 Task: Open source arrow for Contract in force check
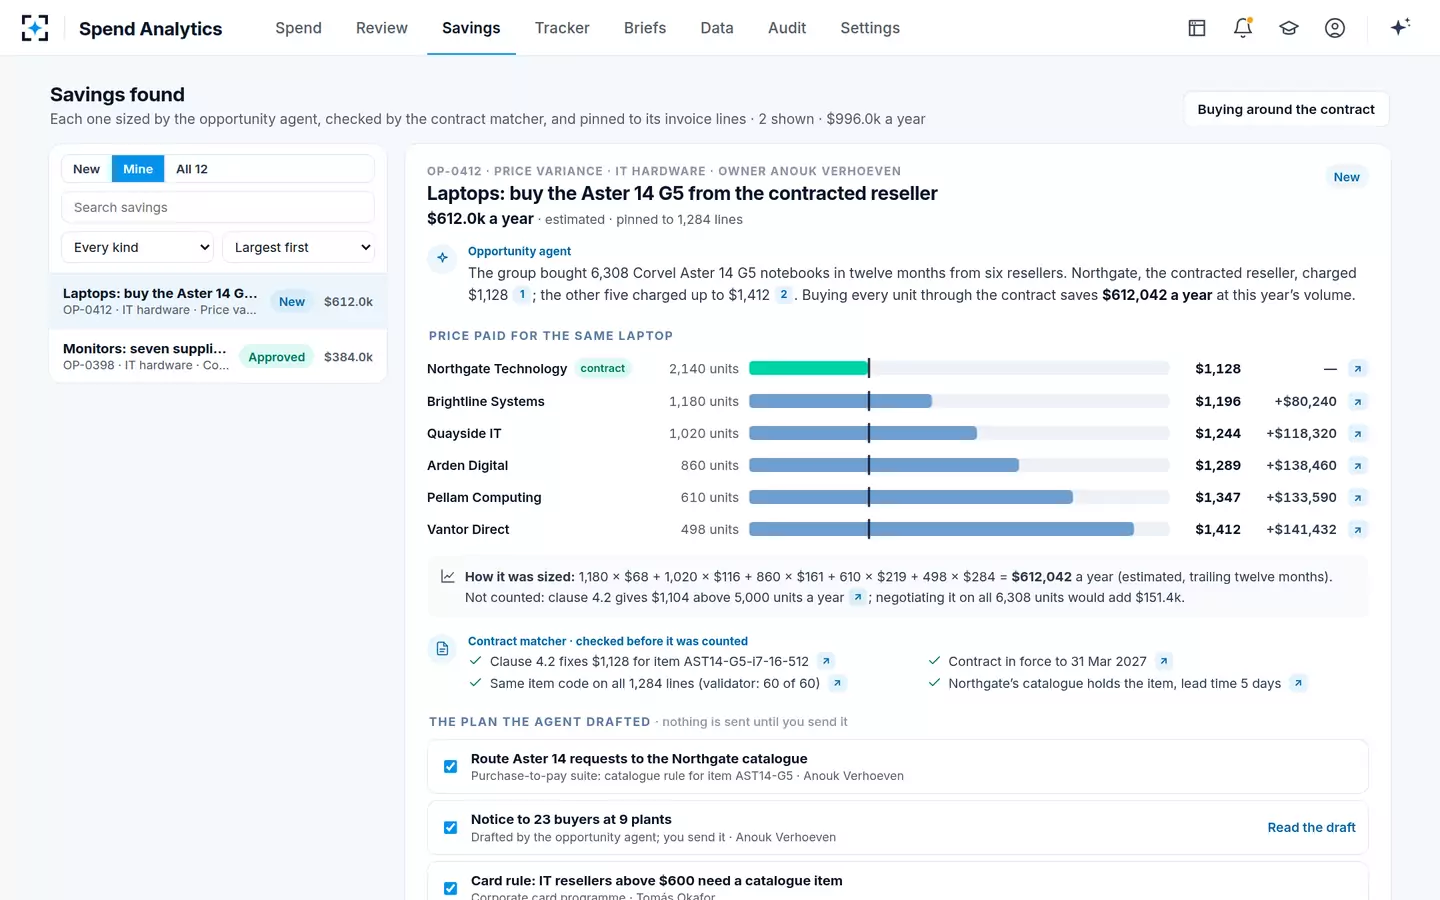(x=1164, y=661)
